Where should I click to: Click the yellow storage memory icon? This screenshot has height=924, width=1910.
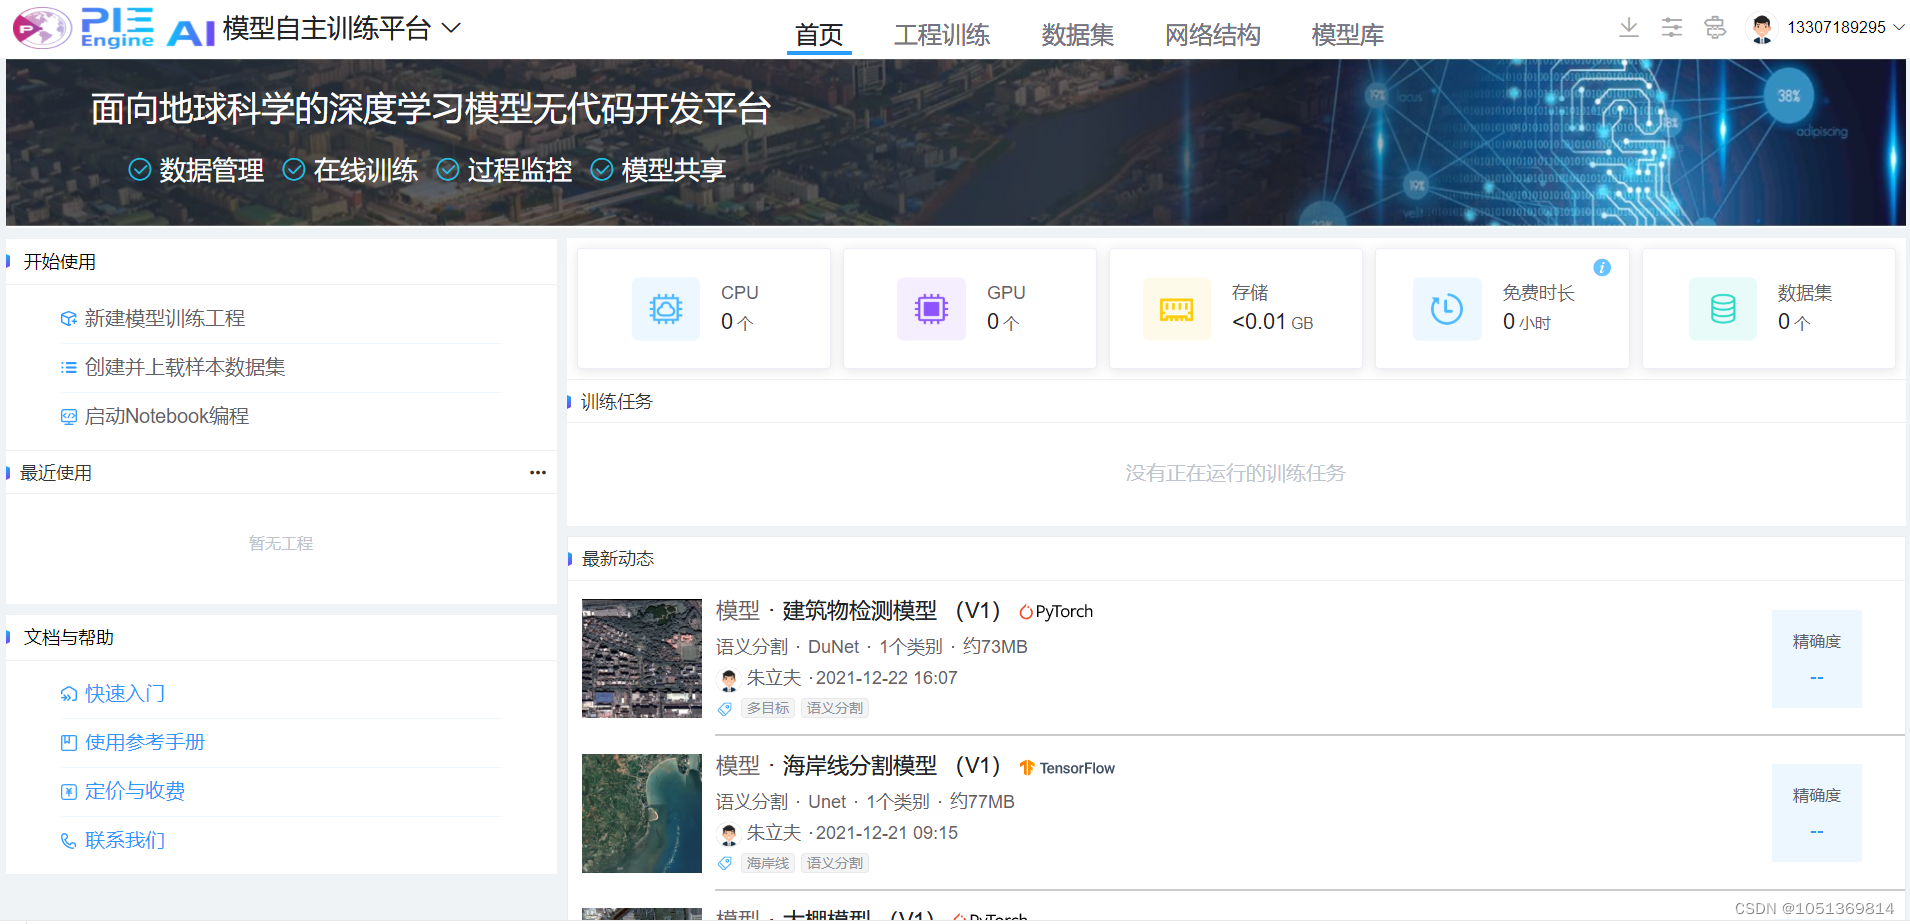(x=1176, y=309)
